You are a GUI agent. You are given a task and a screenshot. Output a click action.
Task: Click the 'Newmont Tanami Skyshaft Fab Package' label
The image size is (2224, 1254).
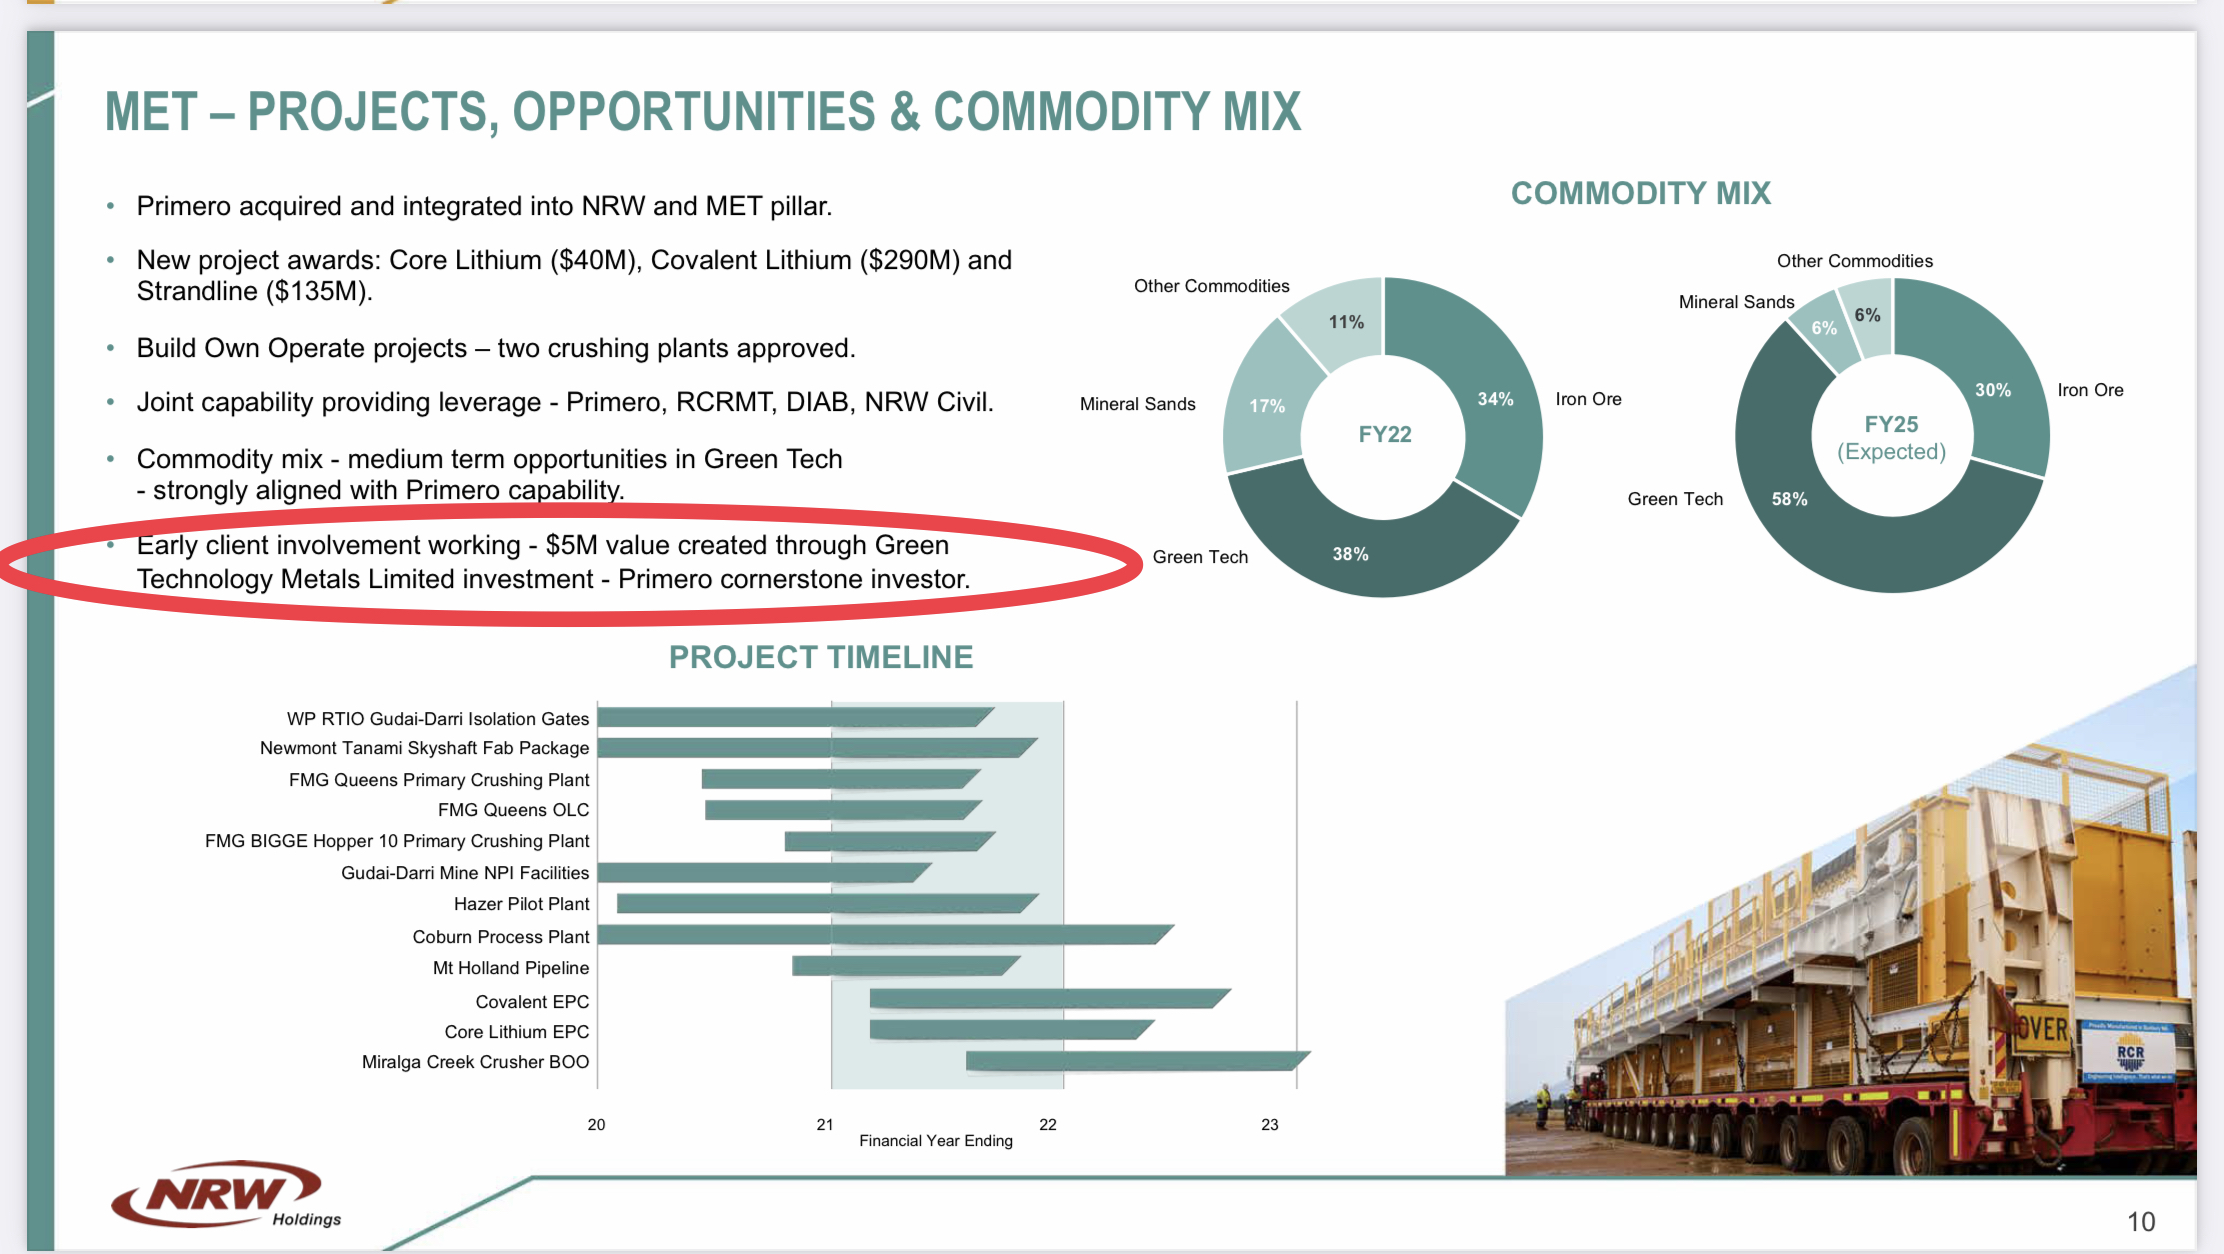(x=425, y=748)
